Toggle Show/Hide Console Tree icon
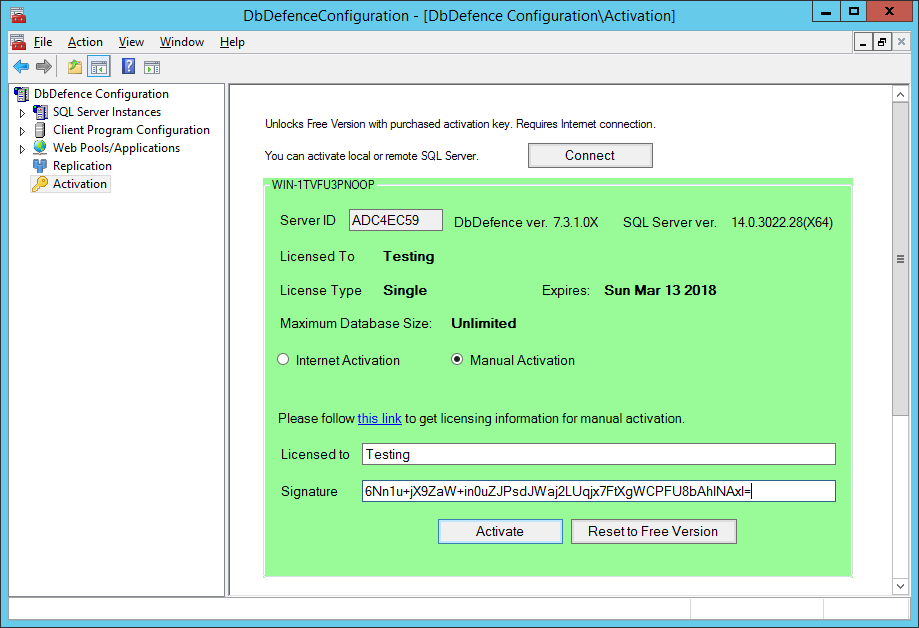Screen dimensions: 919x628 point(98,67)
